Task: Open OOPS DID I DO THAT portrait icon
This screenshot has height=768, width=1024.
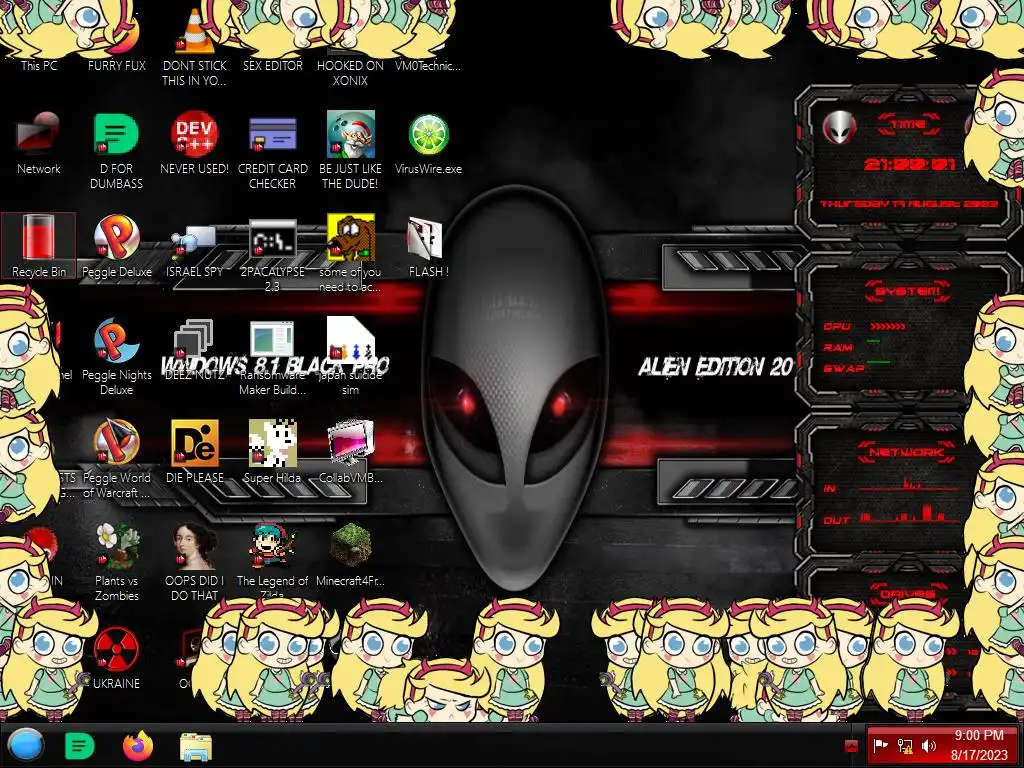Action: 195,562
